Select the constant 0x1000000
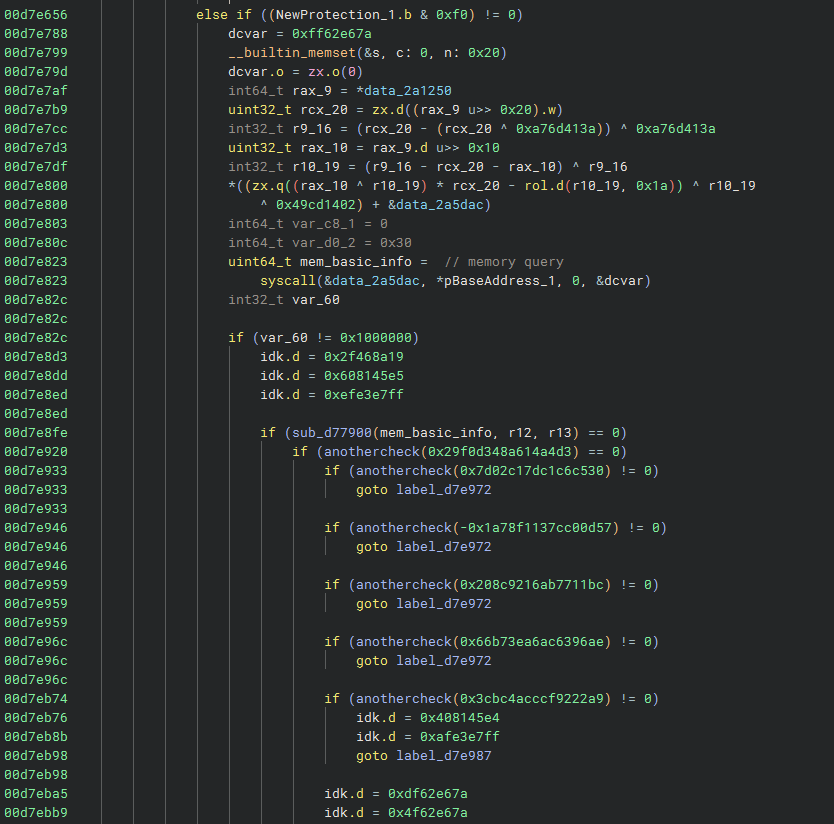This screenshot has width=834, height=824. pyautogui.click(x=376, y=338)
